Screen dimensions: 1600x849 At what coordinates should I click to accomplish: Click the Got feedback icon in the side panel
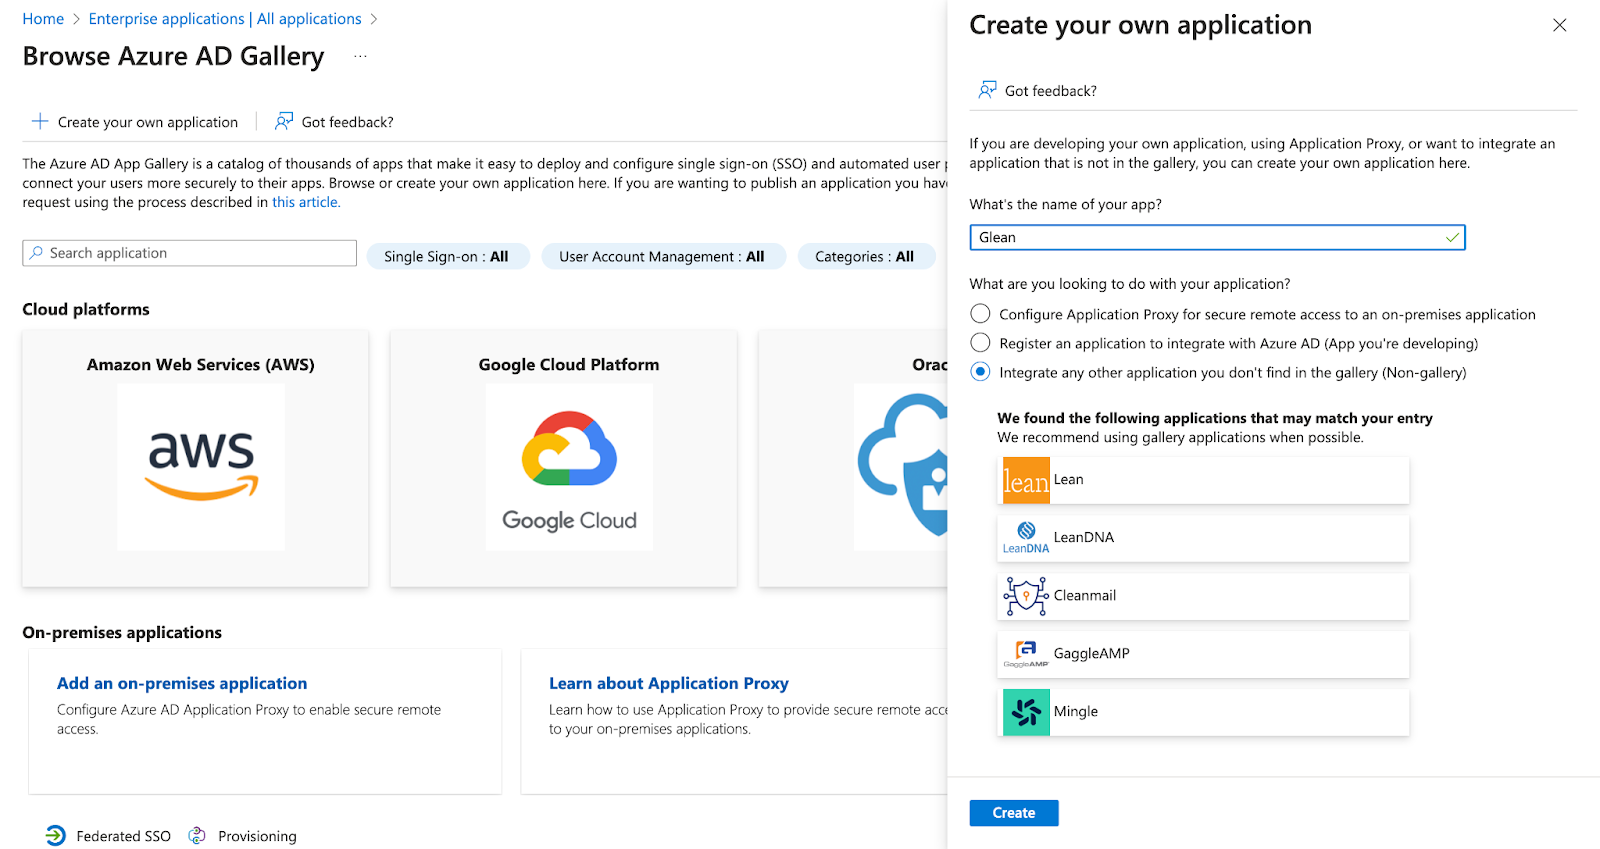987,90
